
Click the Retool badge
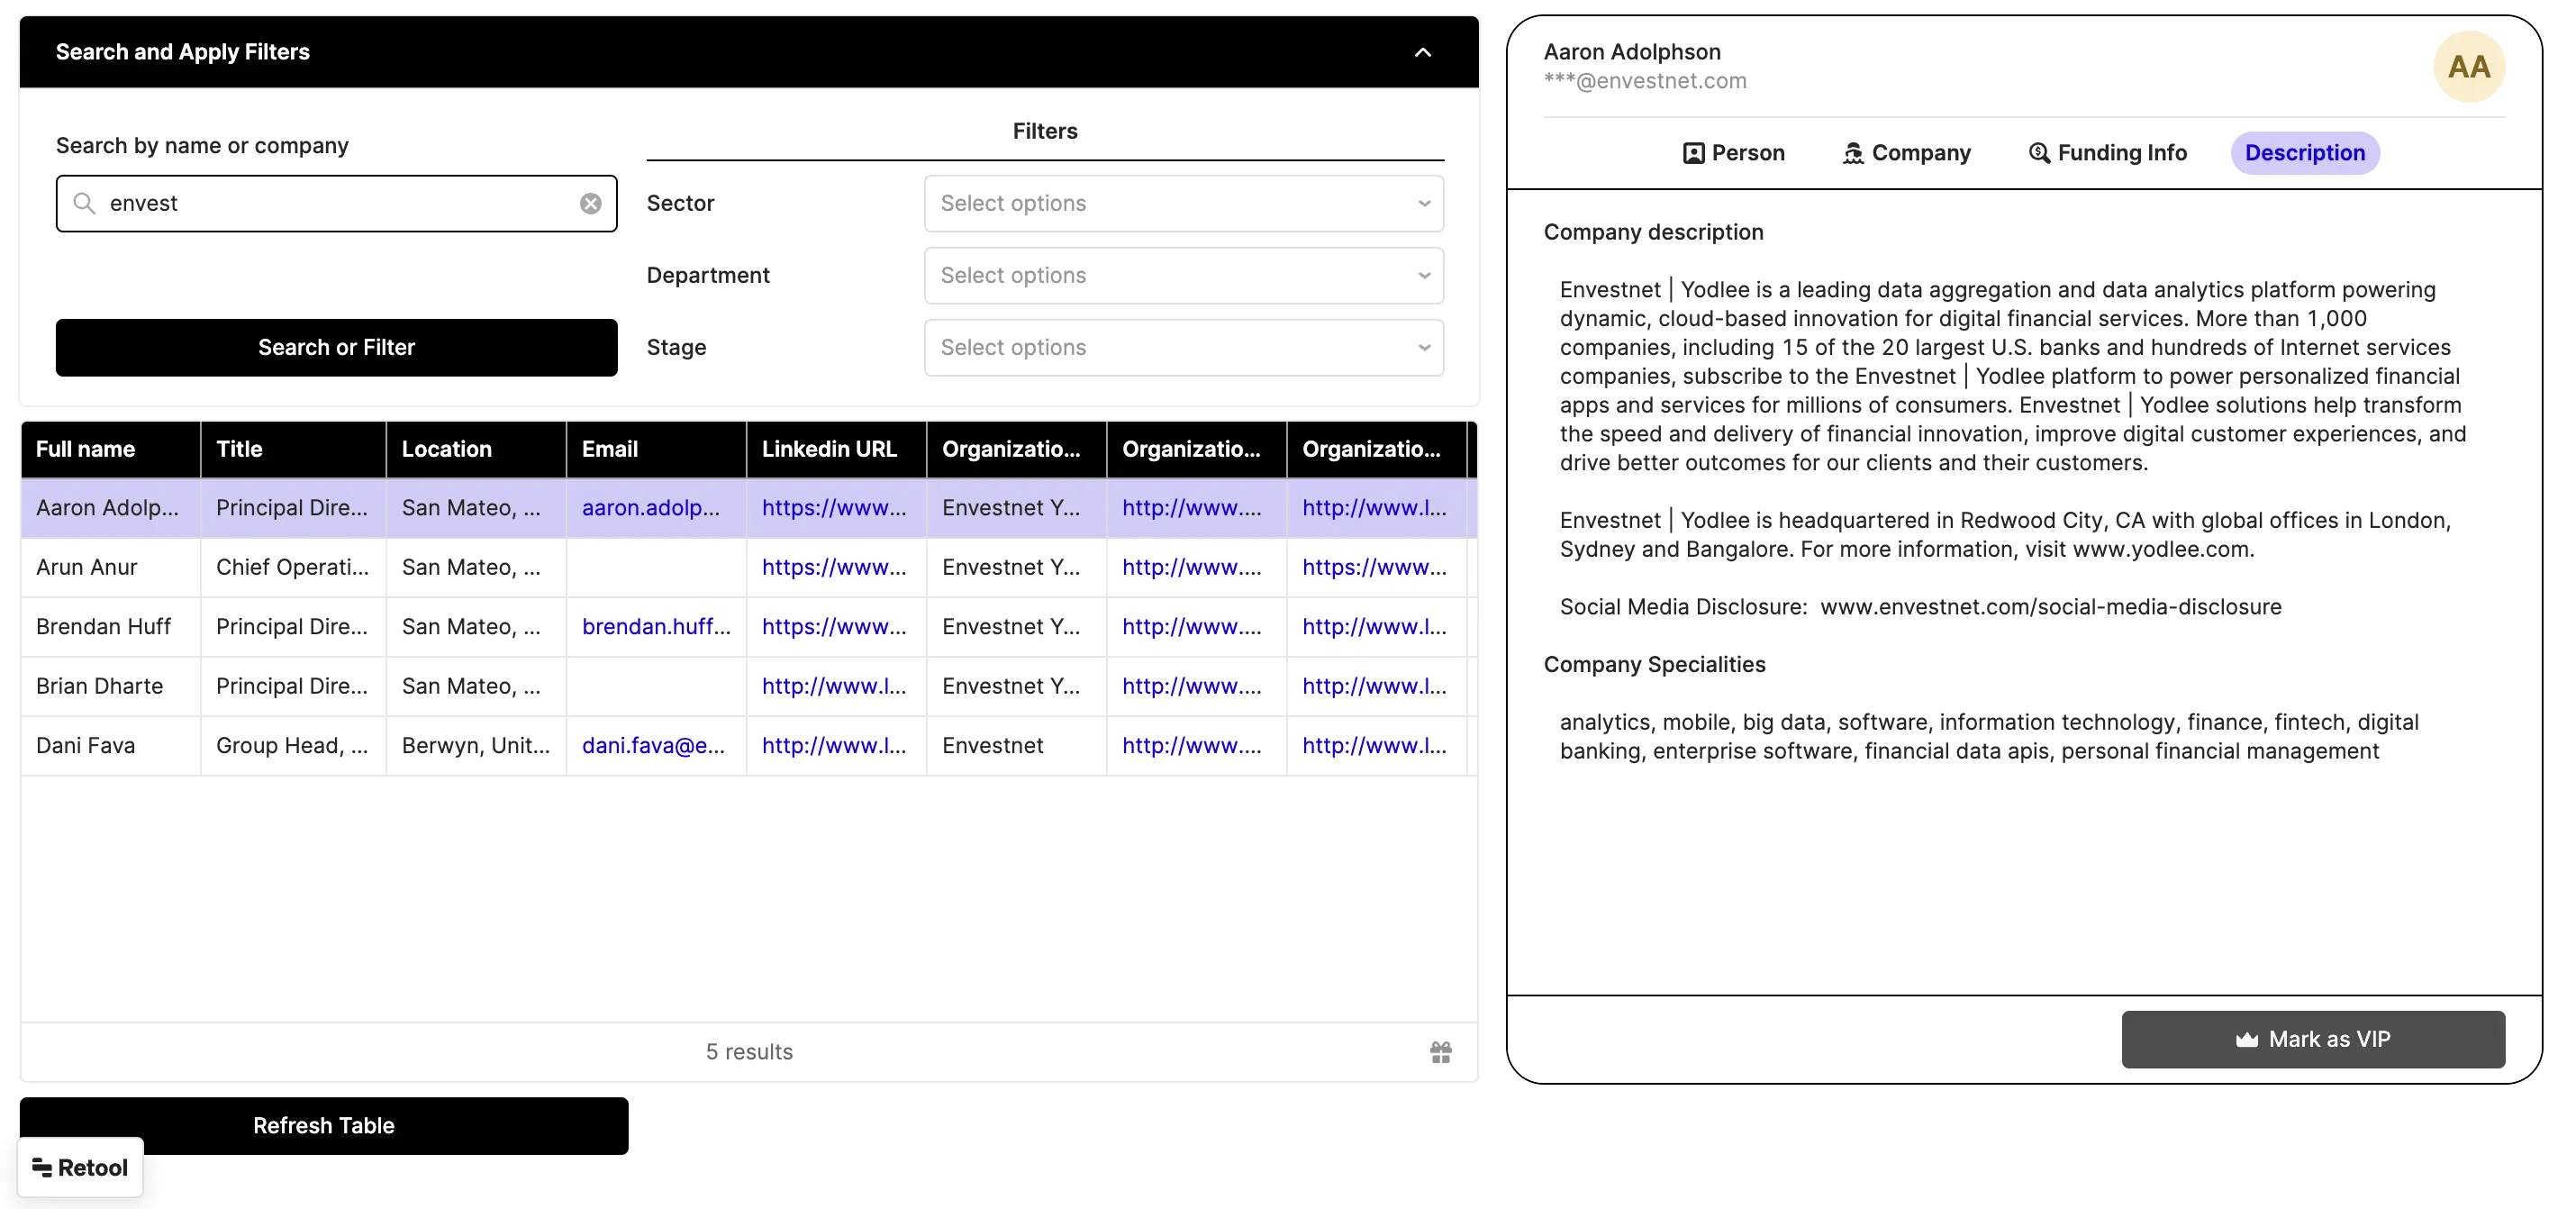(x=80, y=1168)
